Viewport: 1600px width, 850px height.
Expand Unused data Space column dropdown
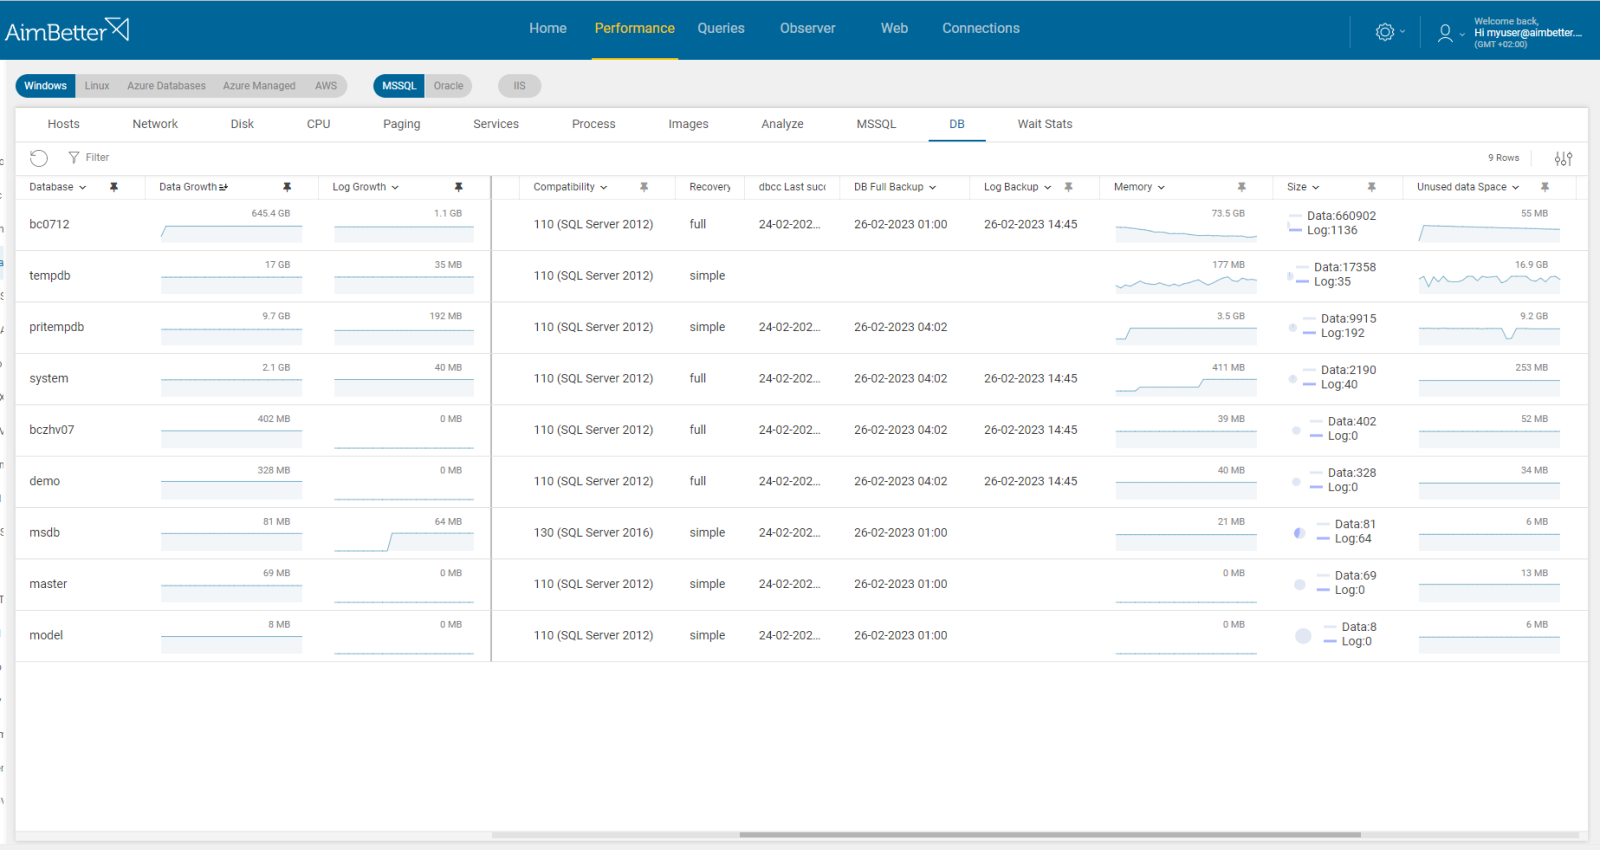[1516, 187]
